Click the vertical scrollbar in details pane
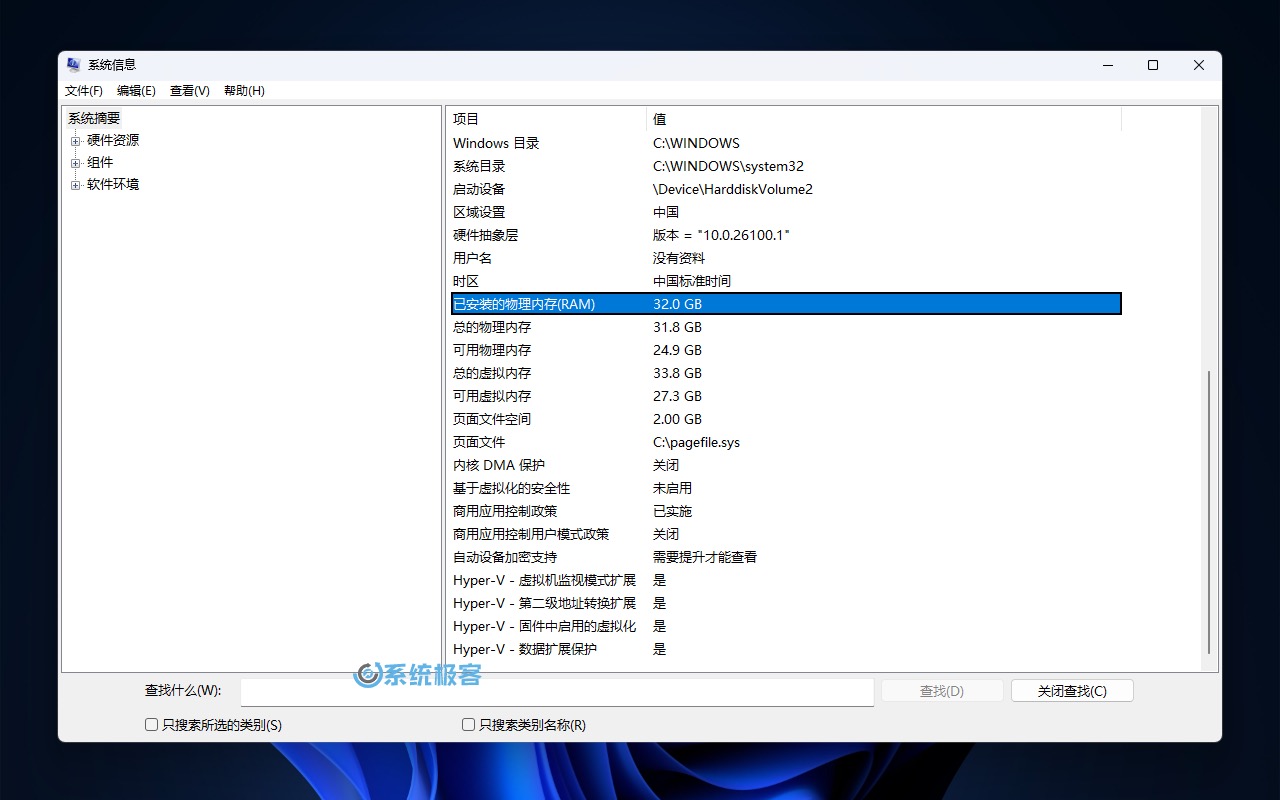 click(1209, 510)
